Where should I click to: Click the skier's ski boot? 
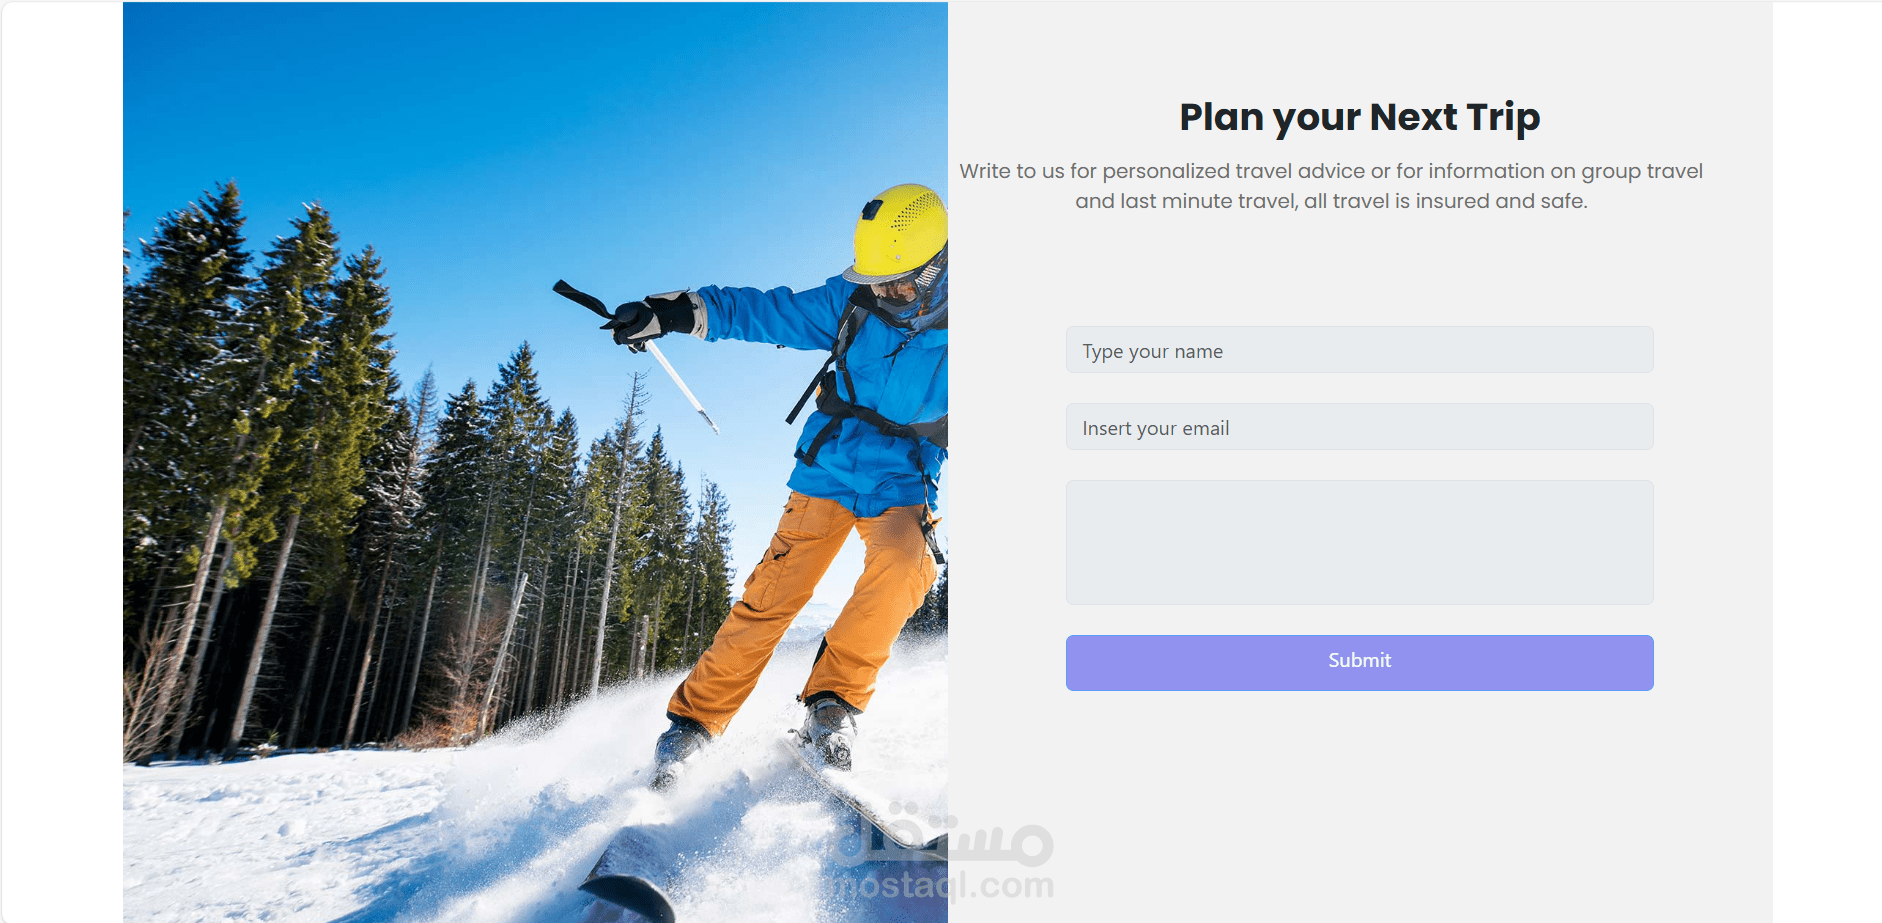click(x=828, y=730)
